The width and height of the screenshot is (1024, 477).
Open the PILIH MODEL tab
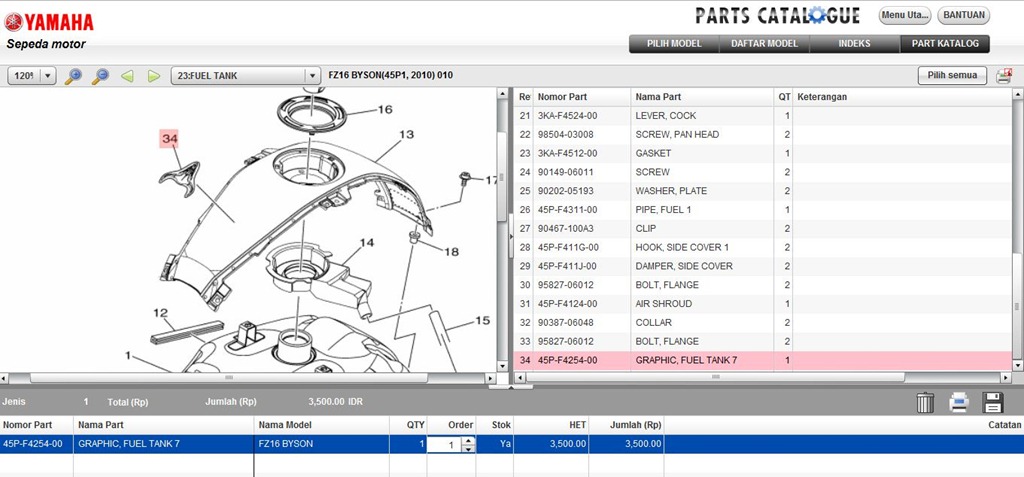tap(674, 44)
